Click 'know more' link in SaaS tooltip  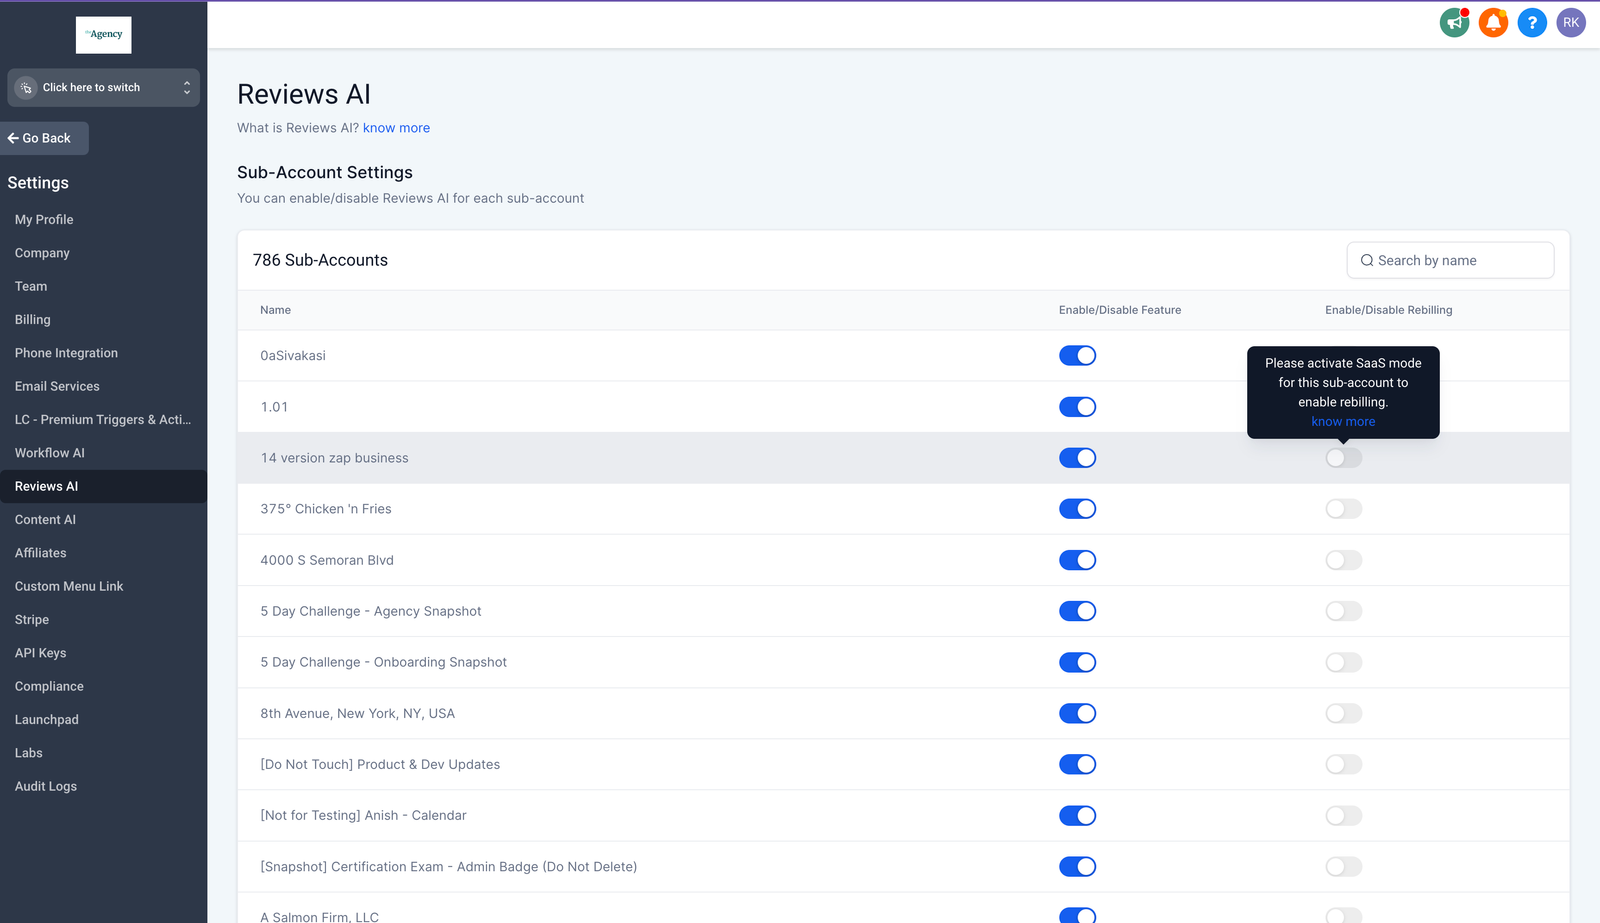point(1343,422)
